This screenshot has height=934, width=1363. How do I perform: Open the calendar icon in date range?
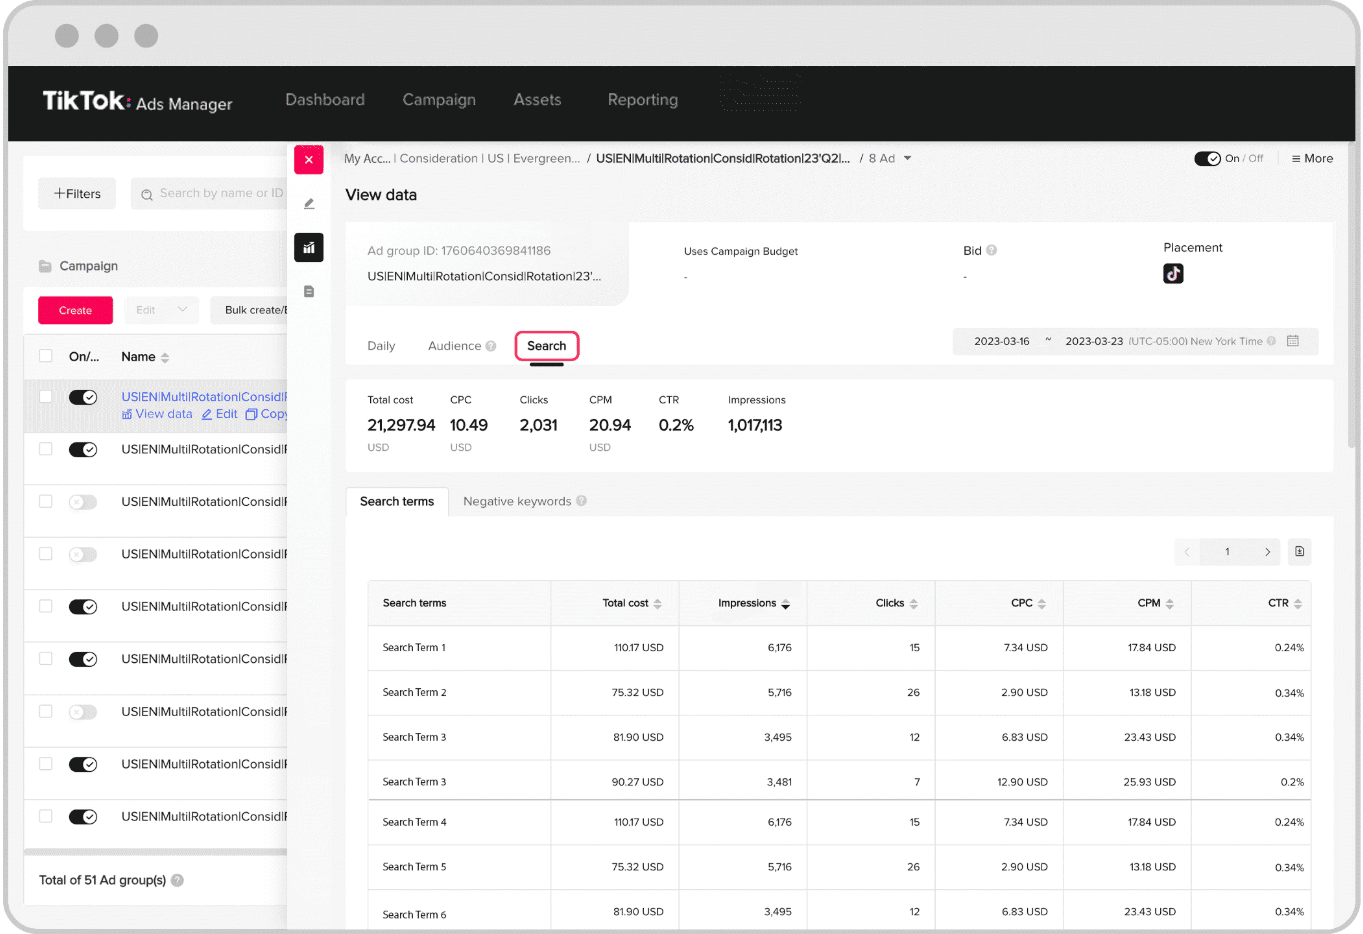pyautogui.click(x=1293, y=341)
